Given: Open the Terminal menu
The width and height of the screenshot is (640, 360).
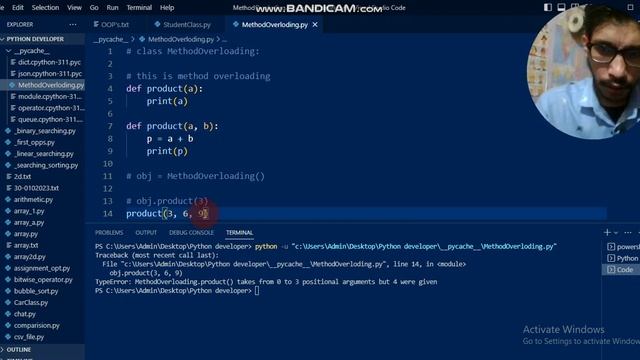Looking at the screenshot, I should (x=139, y=7).
